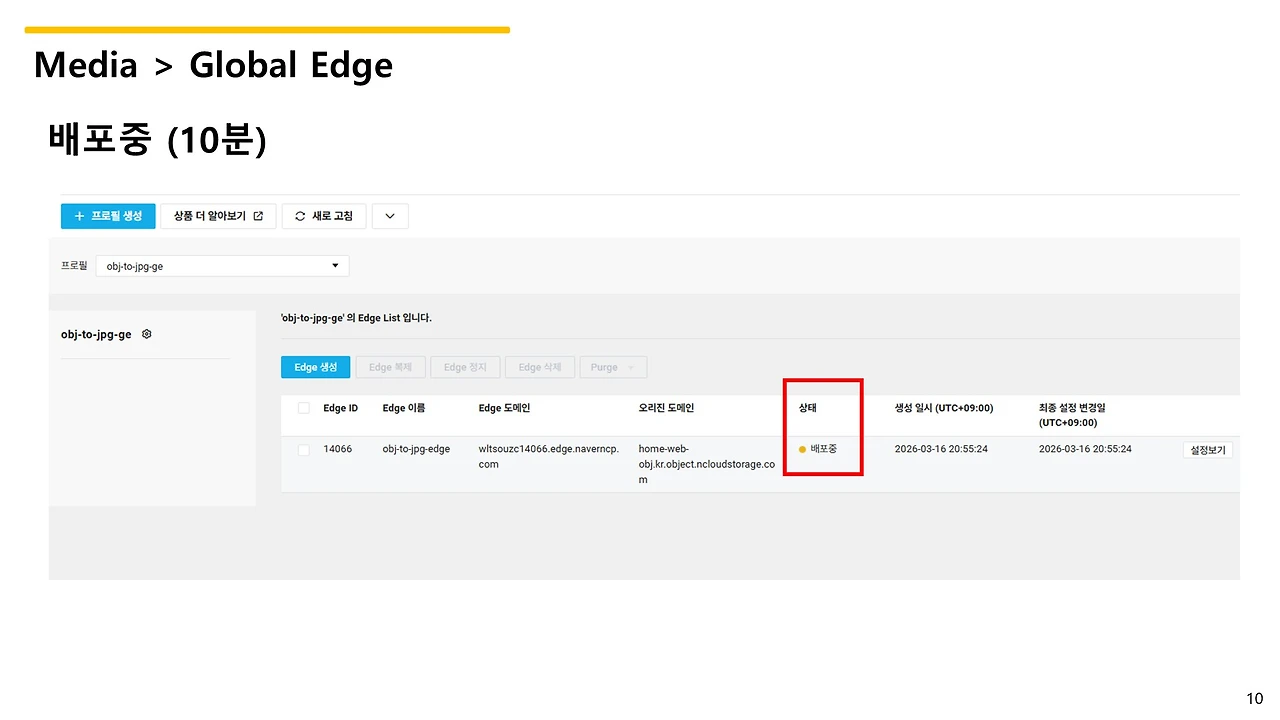
Task: Click the Edge 도메인 column header
Action: [x=504, y=408]
